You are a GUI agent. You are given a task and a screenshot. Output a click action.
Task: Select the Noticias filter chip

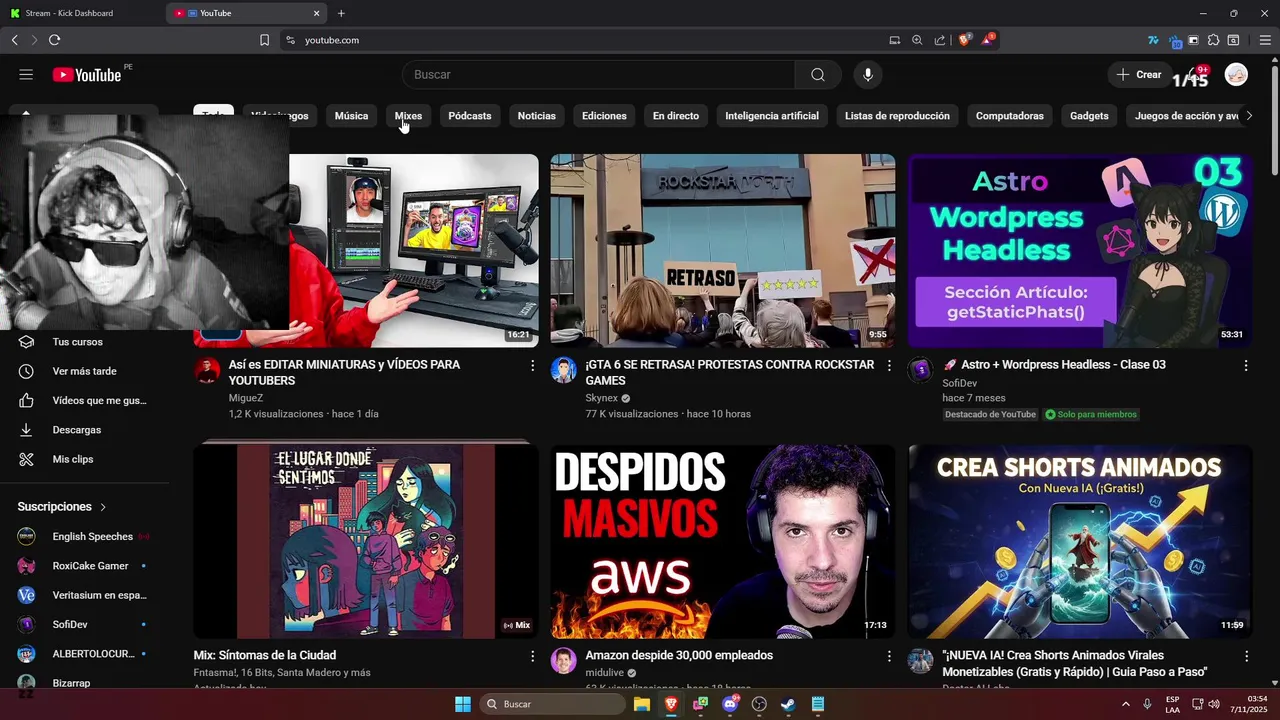[x=536, y=116]
